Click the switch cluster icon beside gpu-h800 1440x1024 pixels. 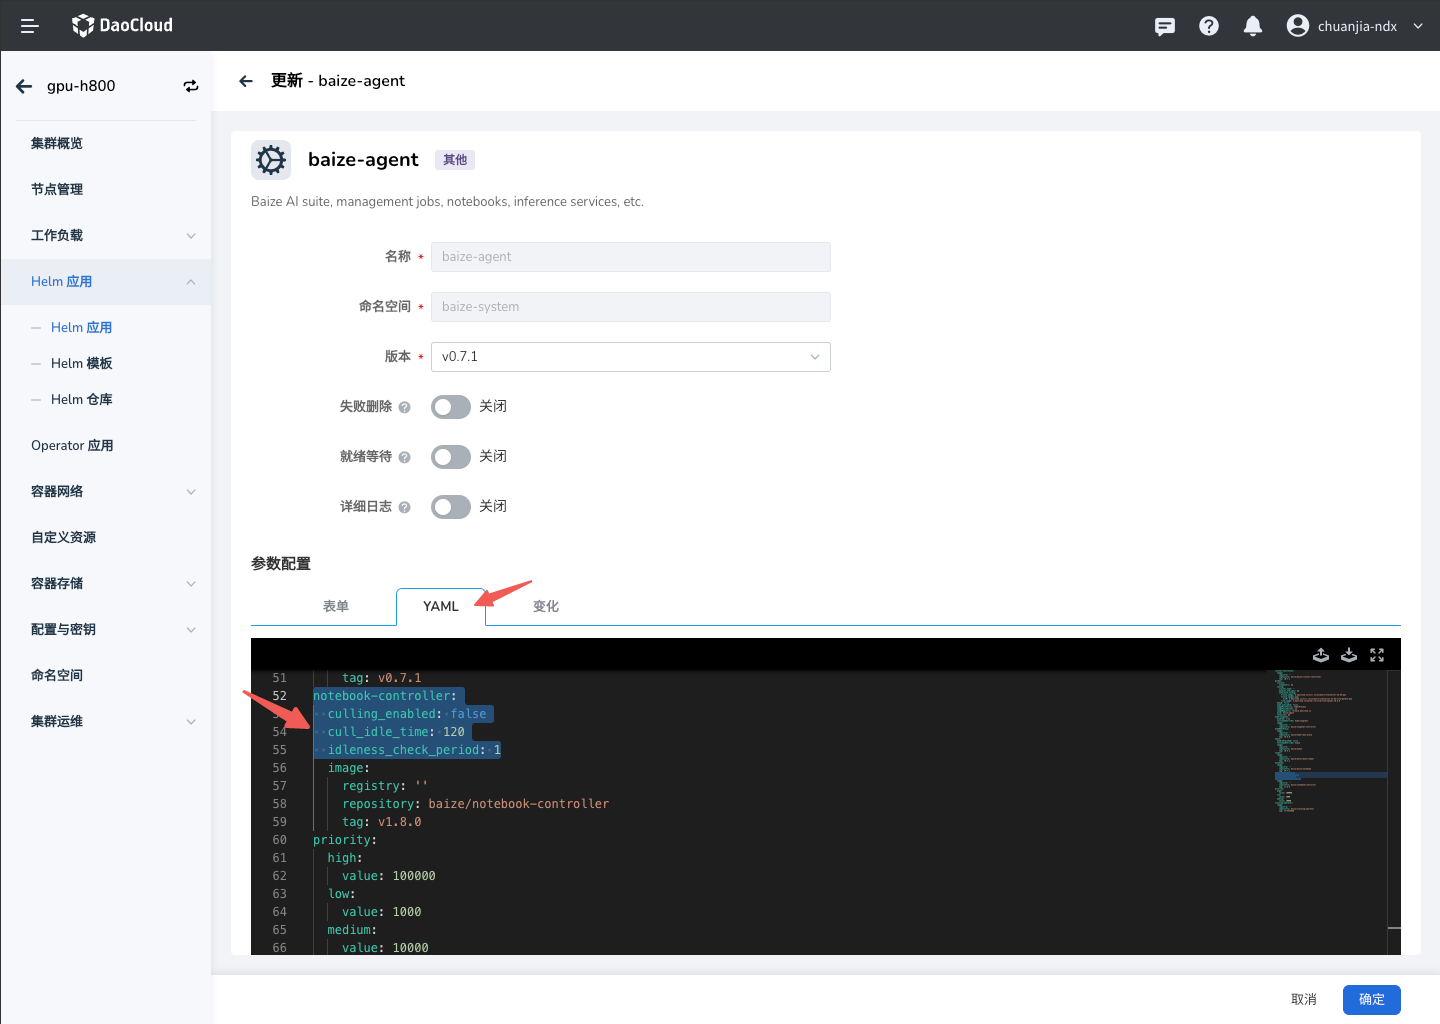pyautogui.click(x=190, y=86)
